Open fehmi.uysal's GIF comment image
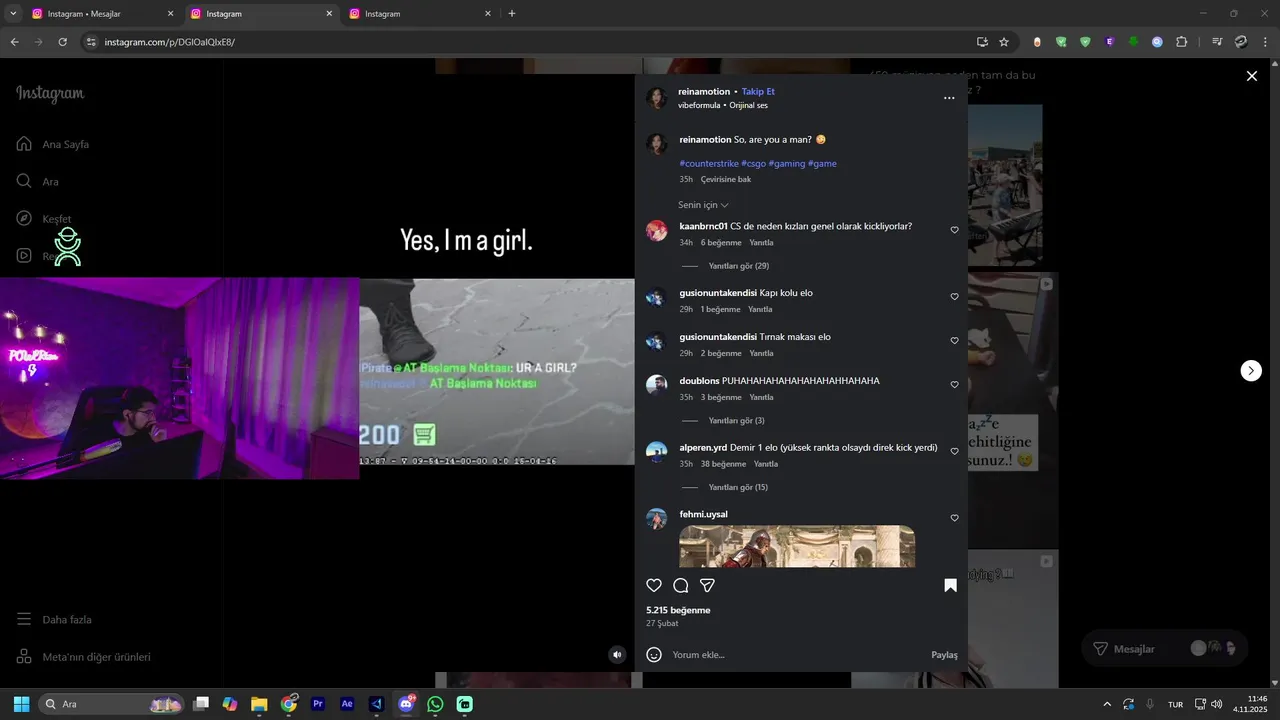 click(x=797, y=546)
